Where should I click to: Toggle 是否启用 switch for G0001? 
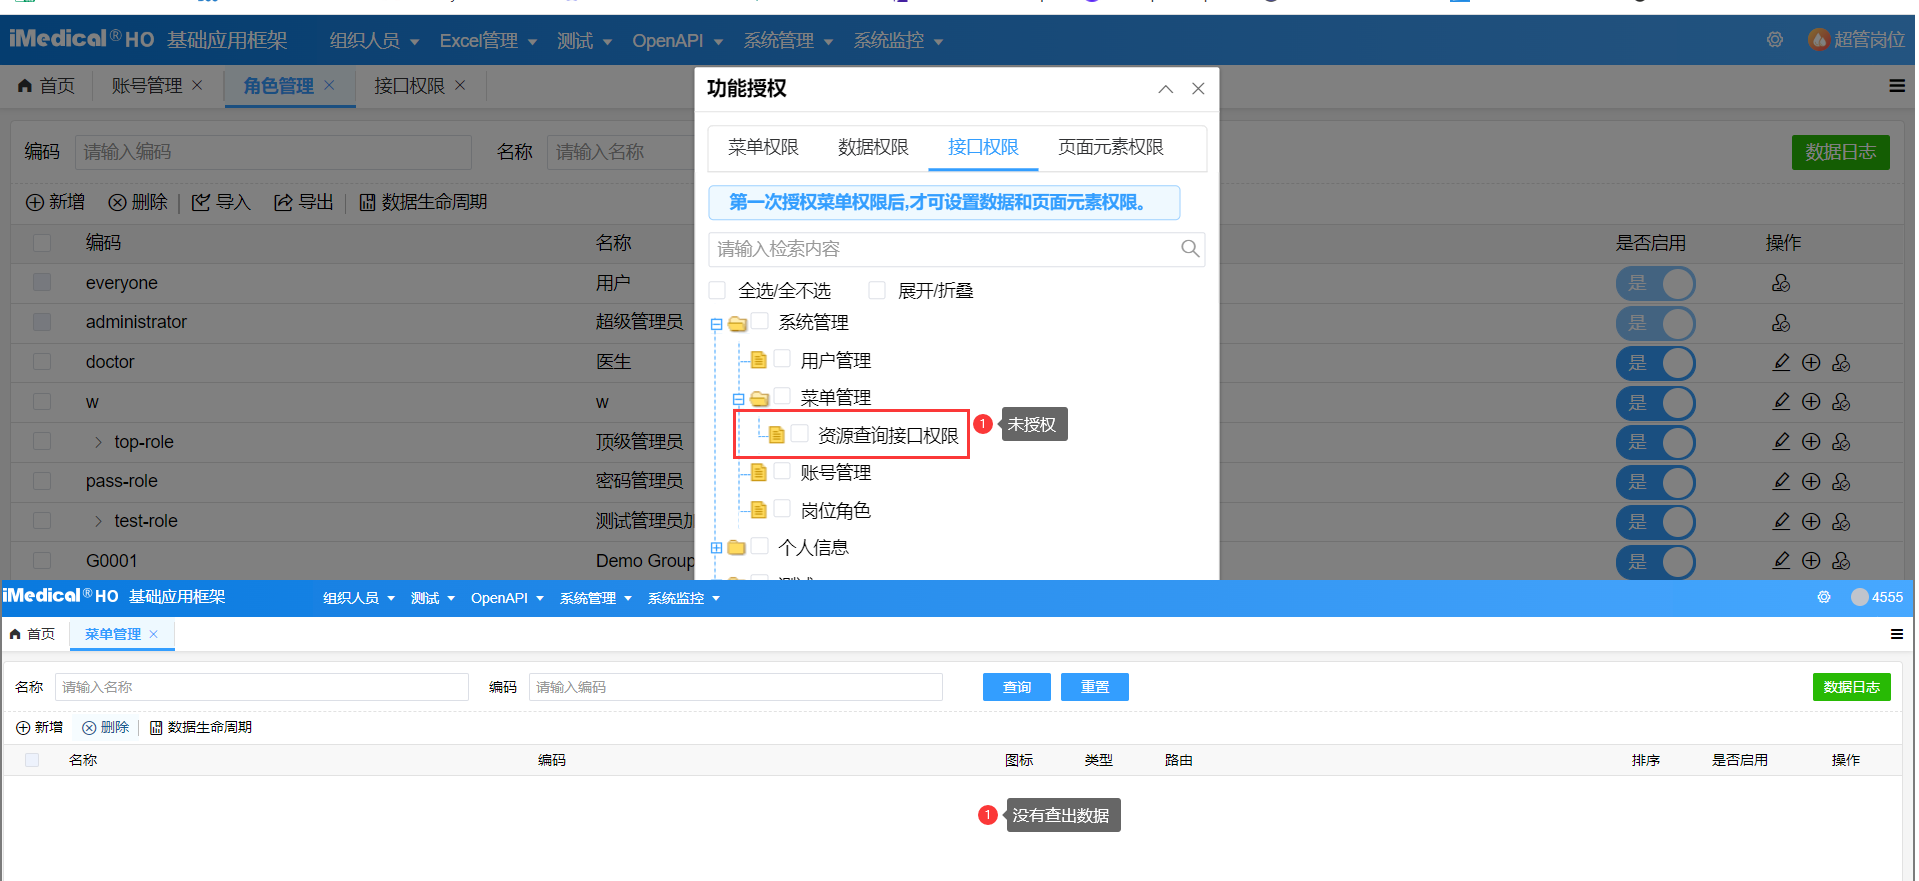[x=1655, y=562]
